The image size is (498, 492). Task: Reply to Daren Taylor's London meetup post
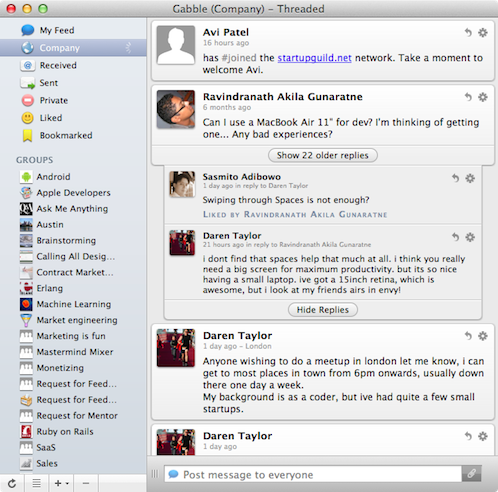tap(468, 336)
